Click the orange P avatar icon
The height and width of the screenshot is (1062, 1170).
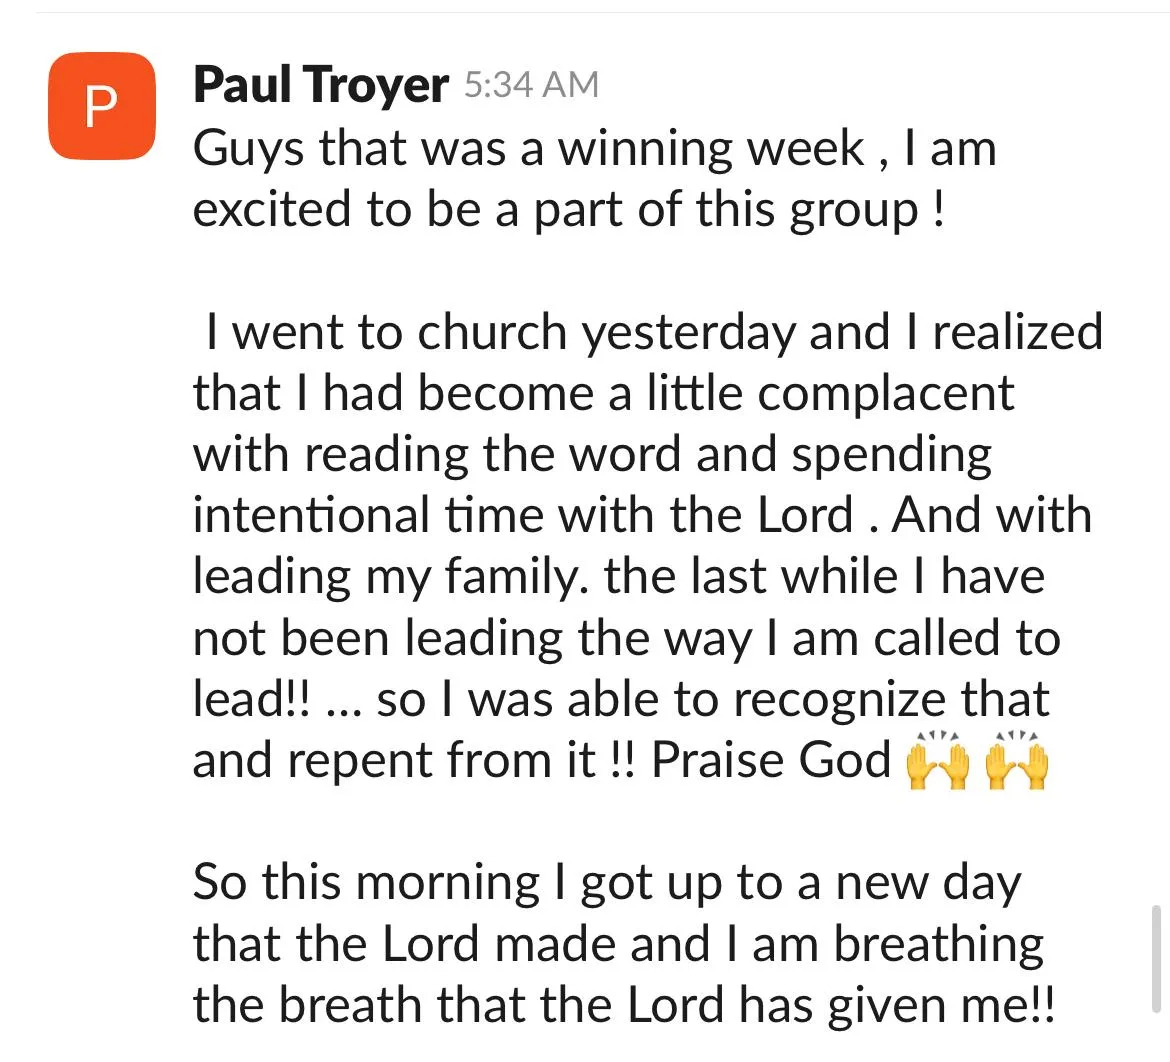coord(101,106)
